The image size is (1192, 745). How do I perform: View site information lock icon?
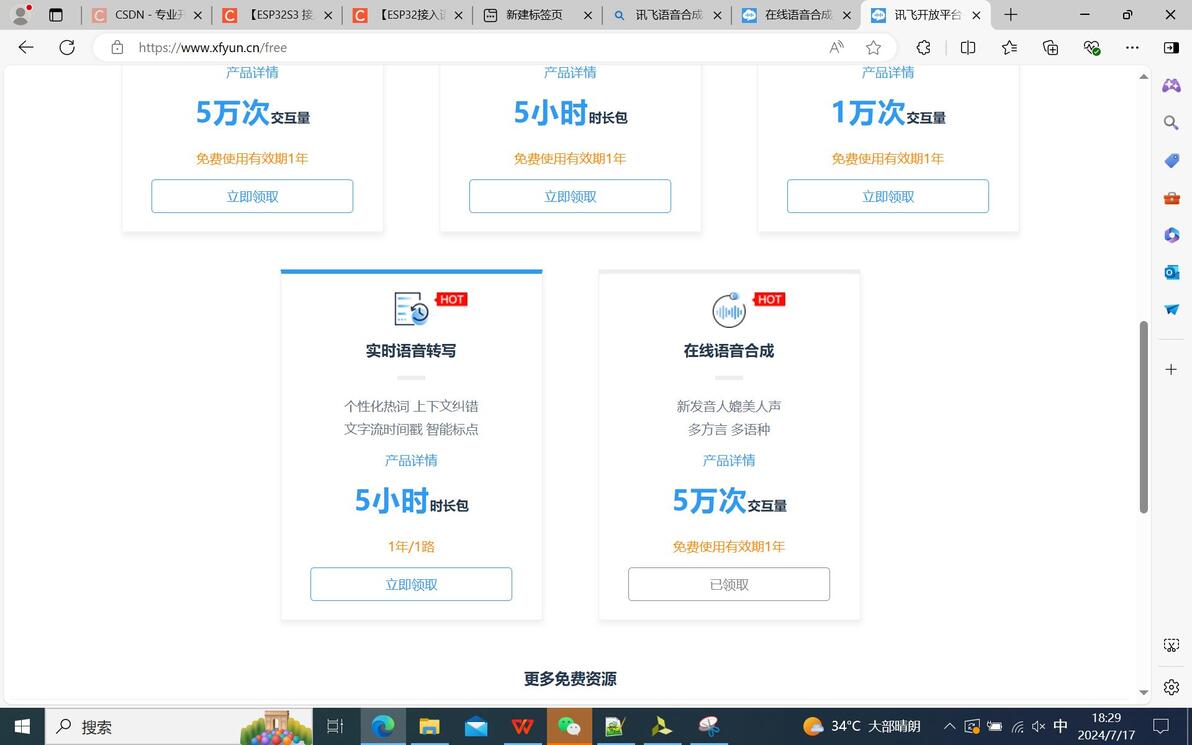tap(117, 47)
